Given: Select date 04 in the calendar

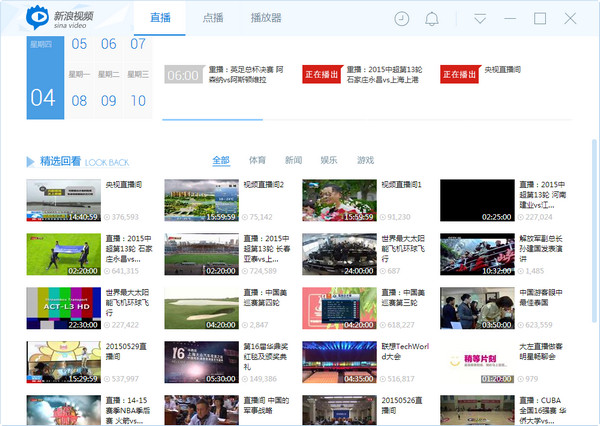Looking at the screenshot, I should [x=43, y=98].
